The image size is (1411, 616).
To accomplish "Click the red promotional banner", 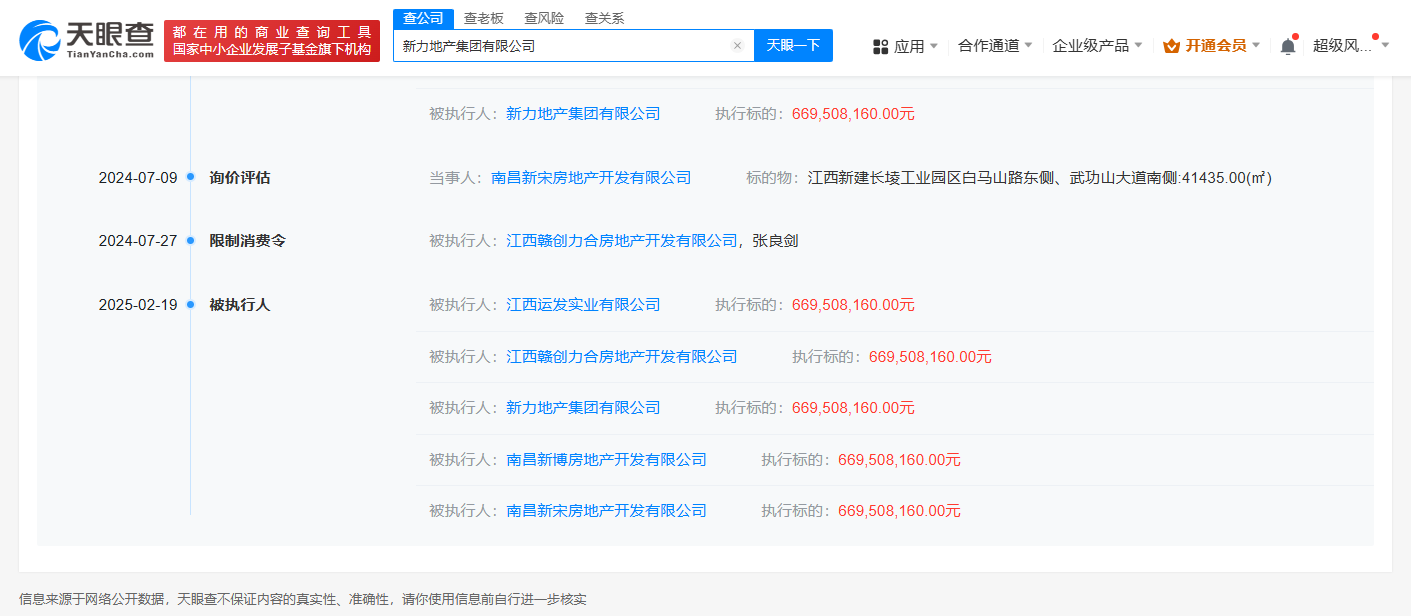I will (271, 41).
